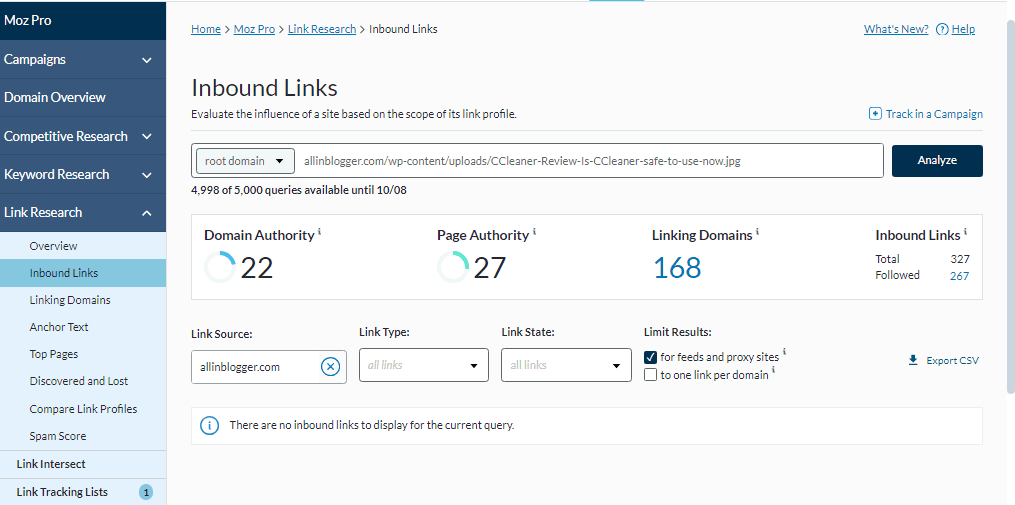Viewport: 1015px width, 505px height.
Task: Open the Link State dropdown
Action: coord(566,365)
